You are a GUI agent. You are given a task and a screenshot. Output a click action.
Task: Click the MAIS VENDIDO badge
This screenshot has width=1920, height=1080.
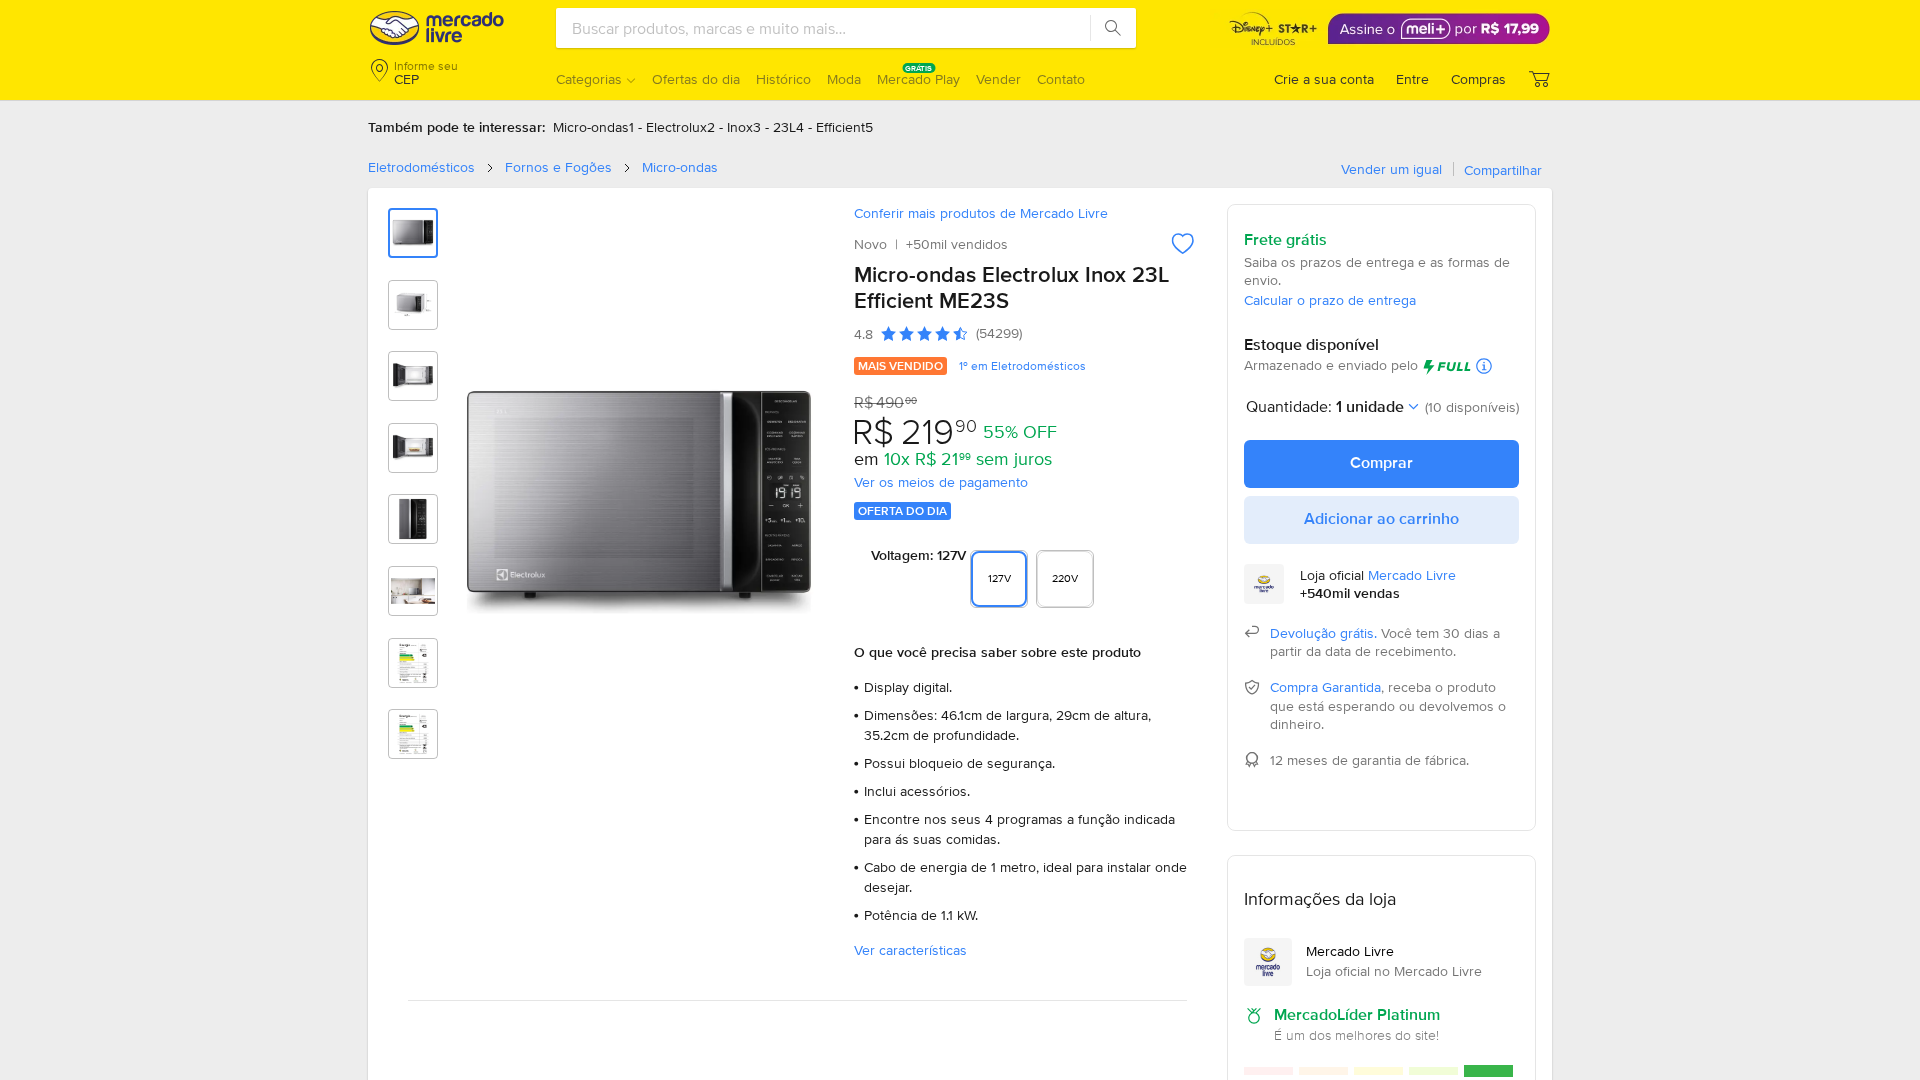(900, 367)
